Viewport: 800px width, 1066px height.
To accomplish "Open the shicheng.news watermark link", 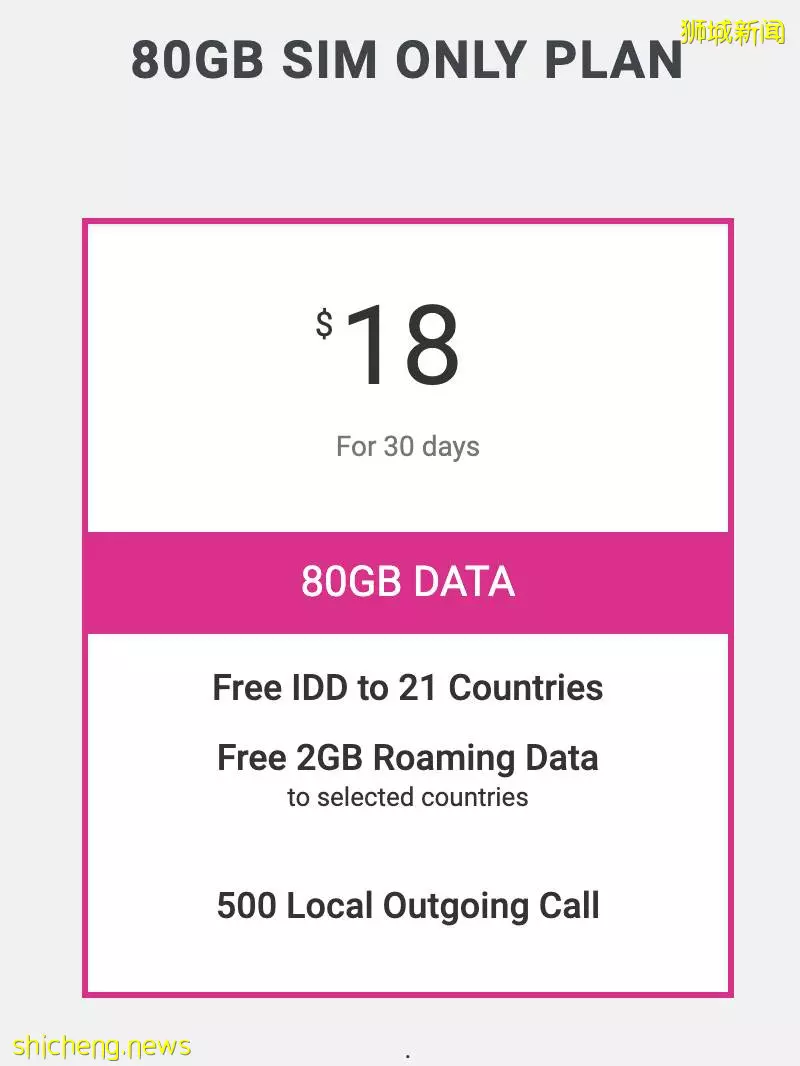I will point(102,1046).
